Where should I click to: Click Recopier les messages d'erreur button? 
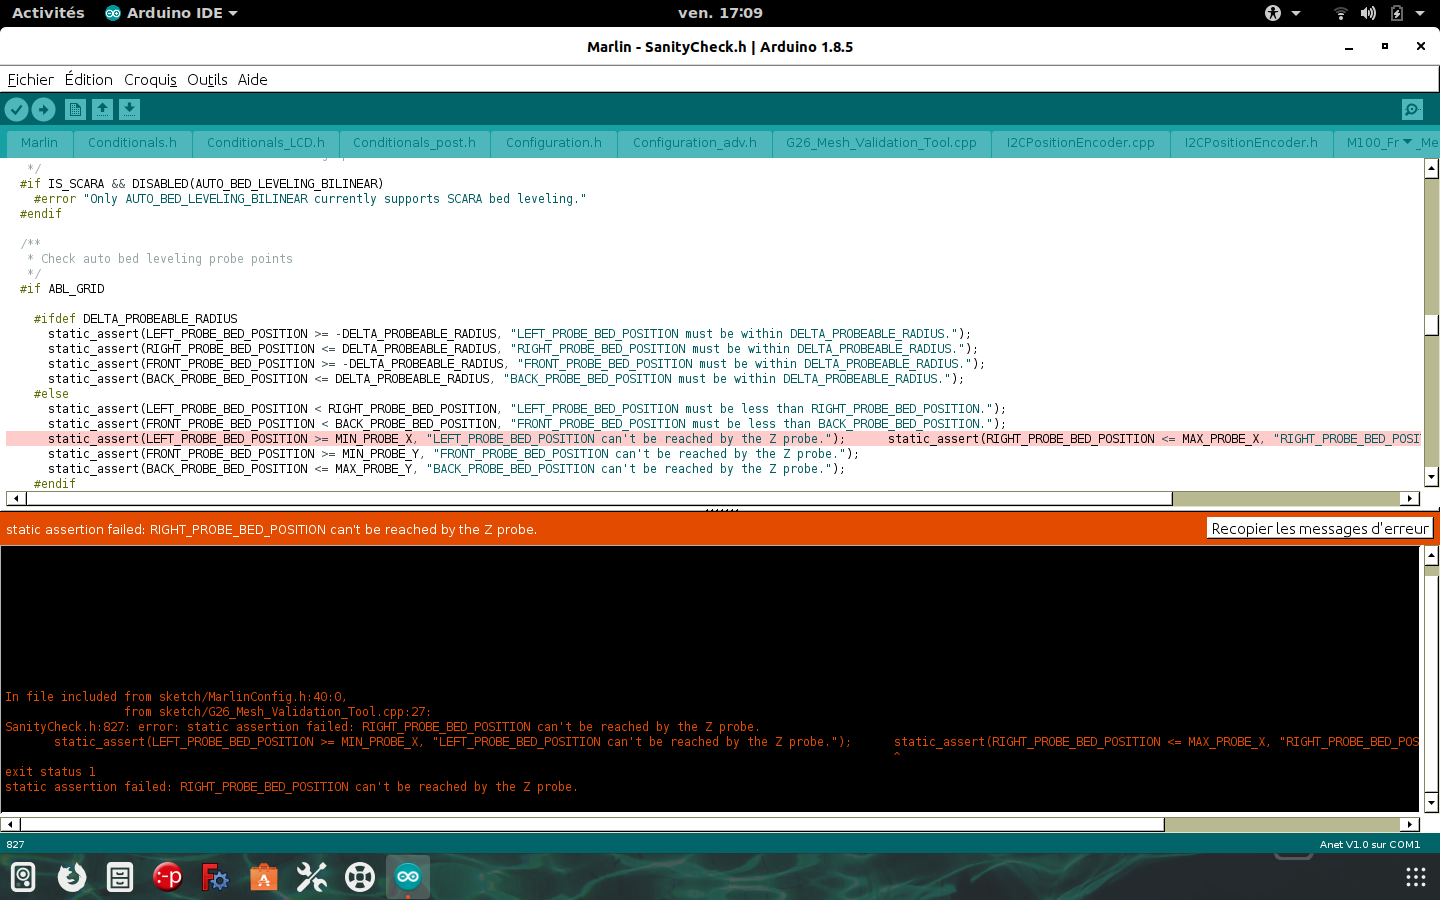coord(1320,528)
